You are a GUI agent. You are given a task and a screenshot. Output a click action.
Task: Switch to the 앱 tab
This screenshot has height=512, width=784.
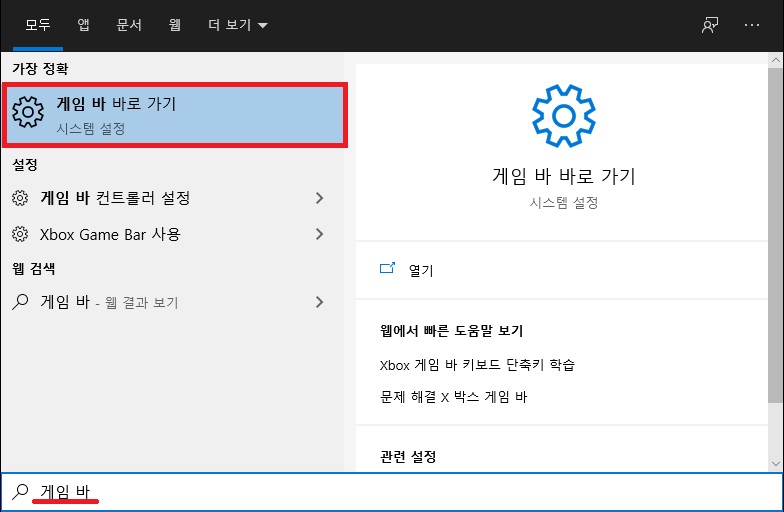[83, 24]
